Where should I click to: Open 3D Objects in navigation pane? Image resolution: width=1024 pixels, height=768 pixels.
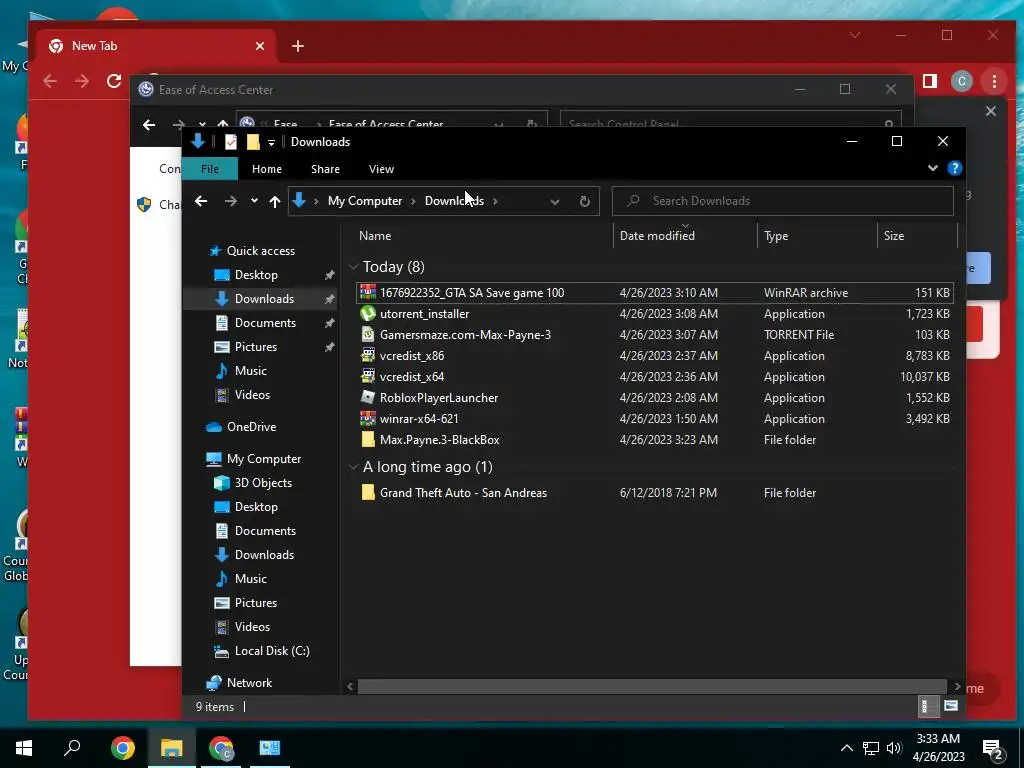[263, 483]
